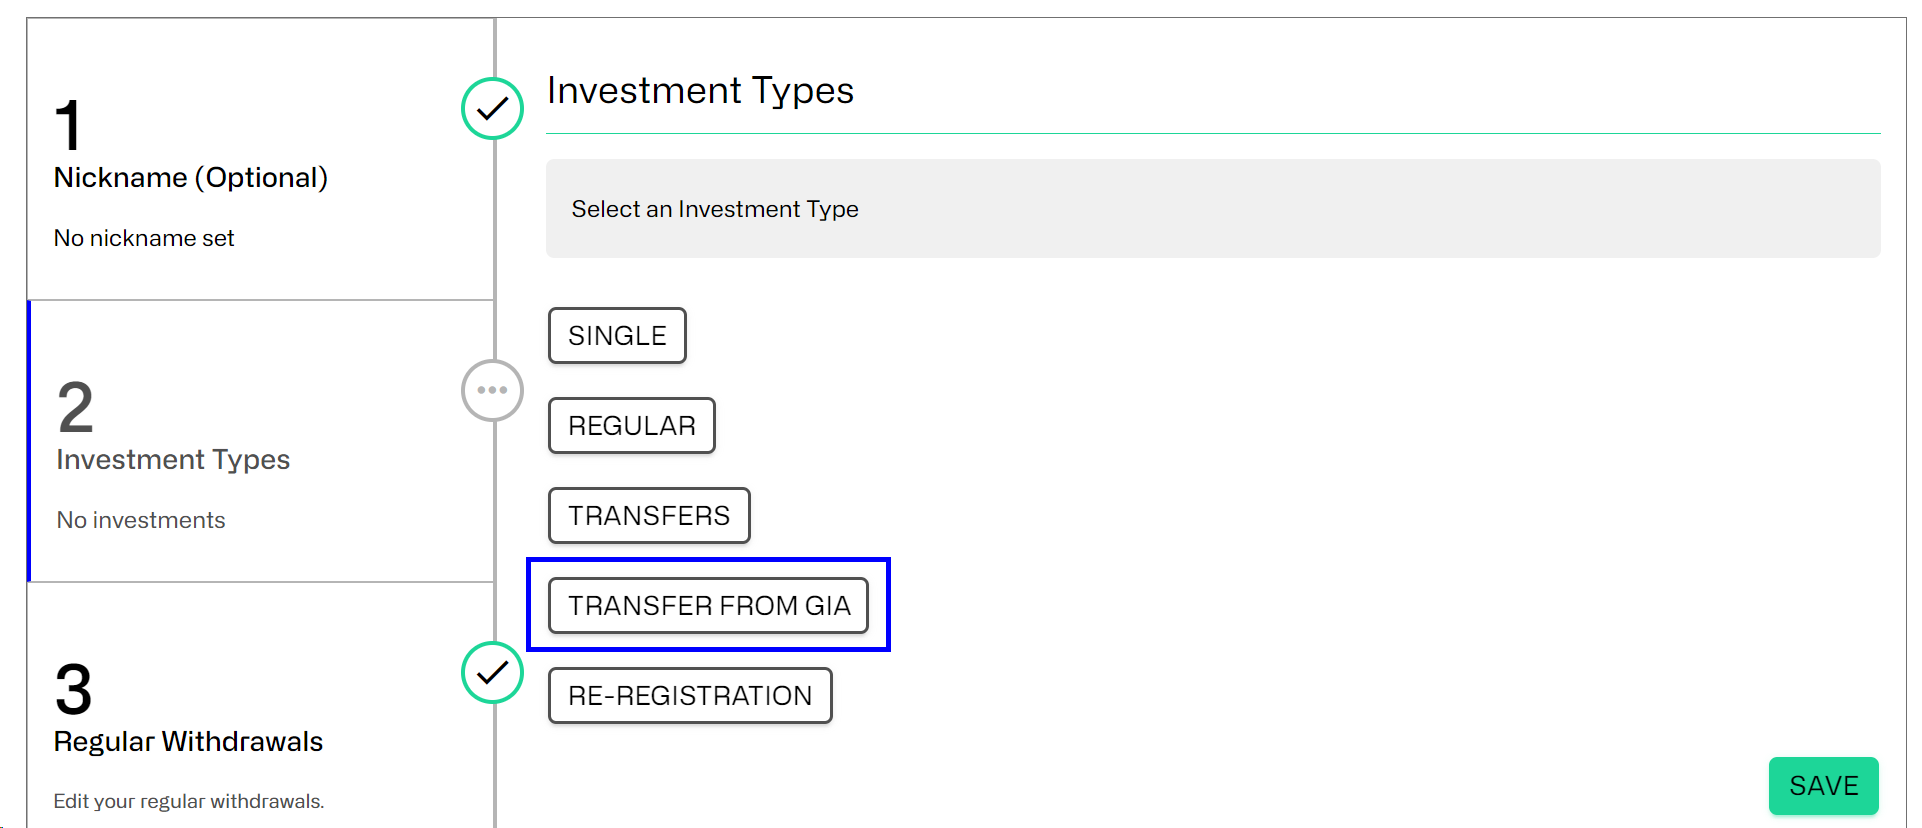Viewport: 1922px width, 828px height.
Task: Choose the REGULAR investment type
Action: (632, 425)
